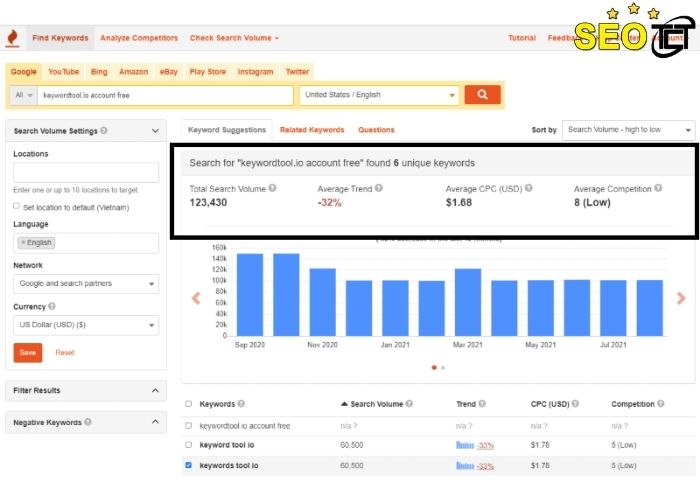Switch to the Play Store tab
The height and width of the screenshot is (500, 700).
click(208, 71)
